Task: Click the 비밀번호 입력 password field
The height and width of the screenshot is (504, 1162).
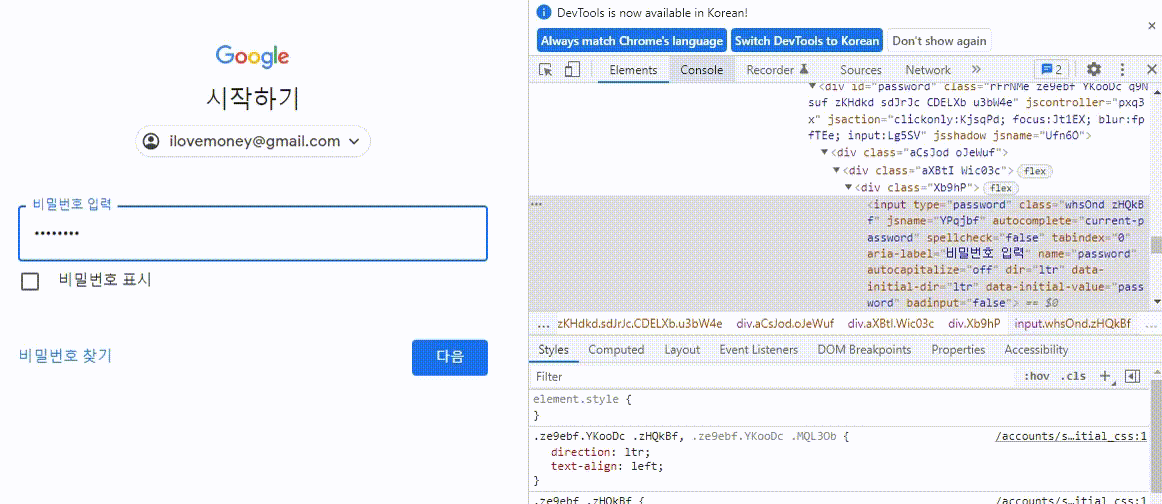Action: [x=253, y=233]
